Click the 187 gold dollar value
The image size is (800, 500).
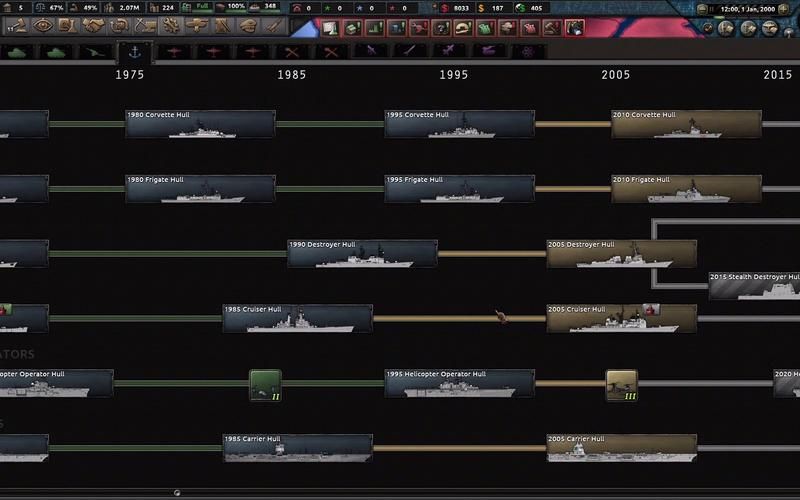(x=492, y=8)
